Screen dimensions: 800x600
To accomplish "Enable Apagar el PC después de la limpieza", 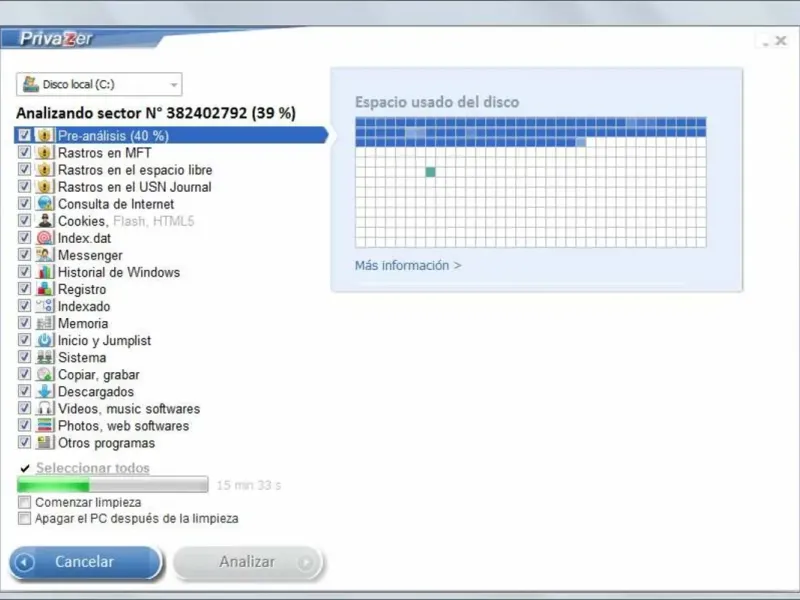I will (24, 518).
